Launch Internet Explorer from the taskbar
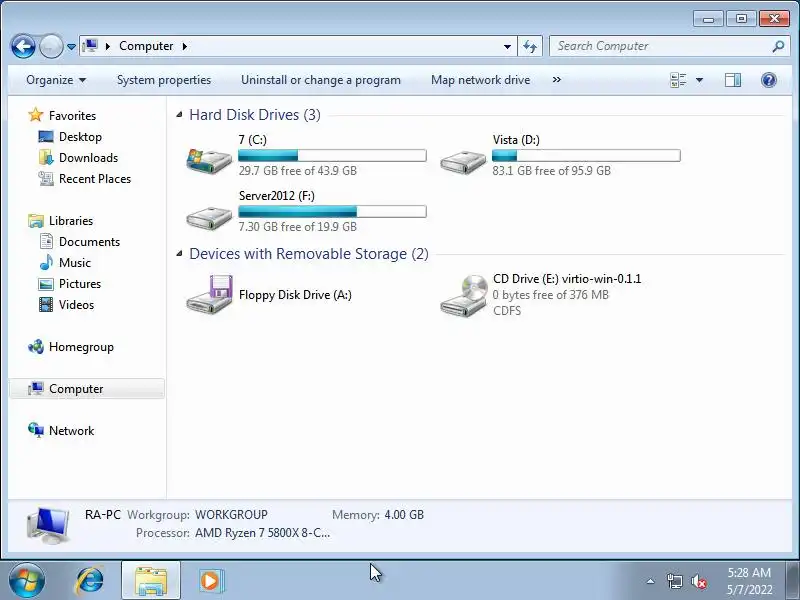The width and height of the screenshot is (800, 600). (x=90, y=580)
